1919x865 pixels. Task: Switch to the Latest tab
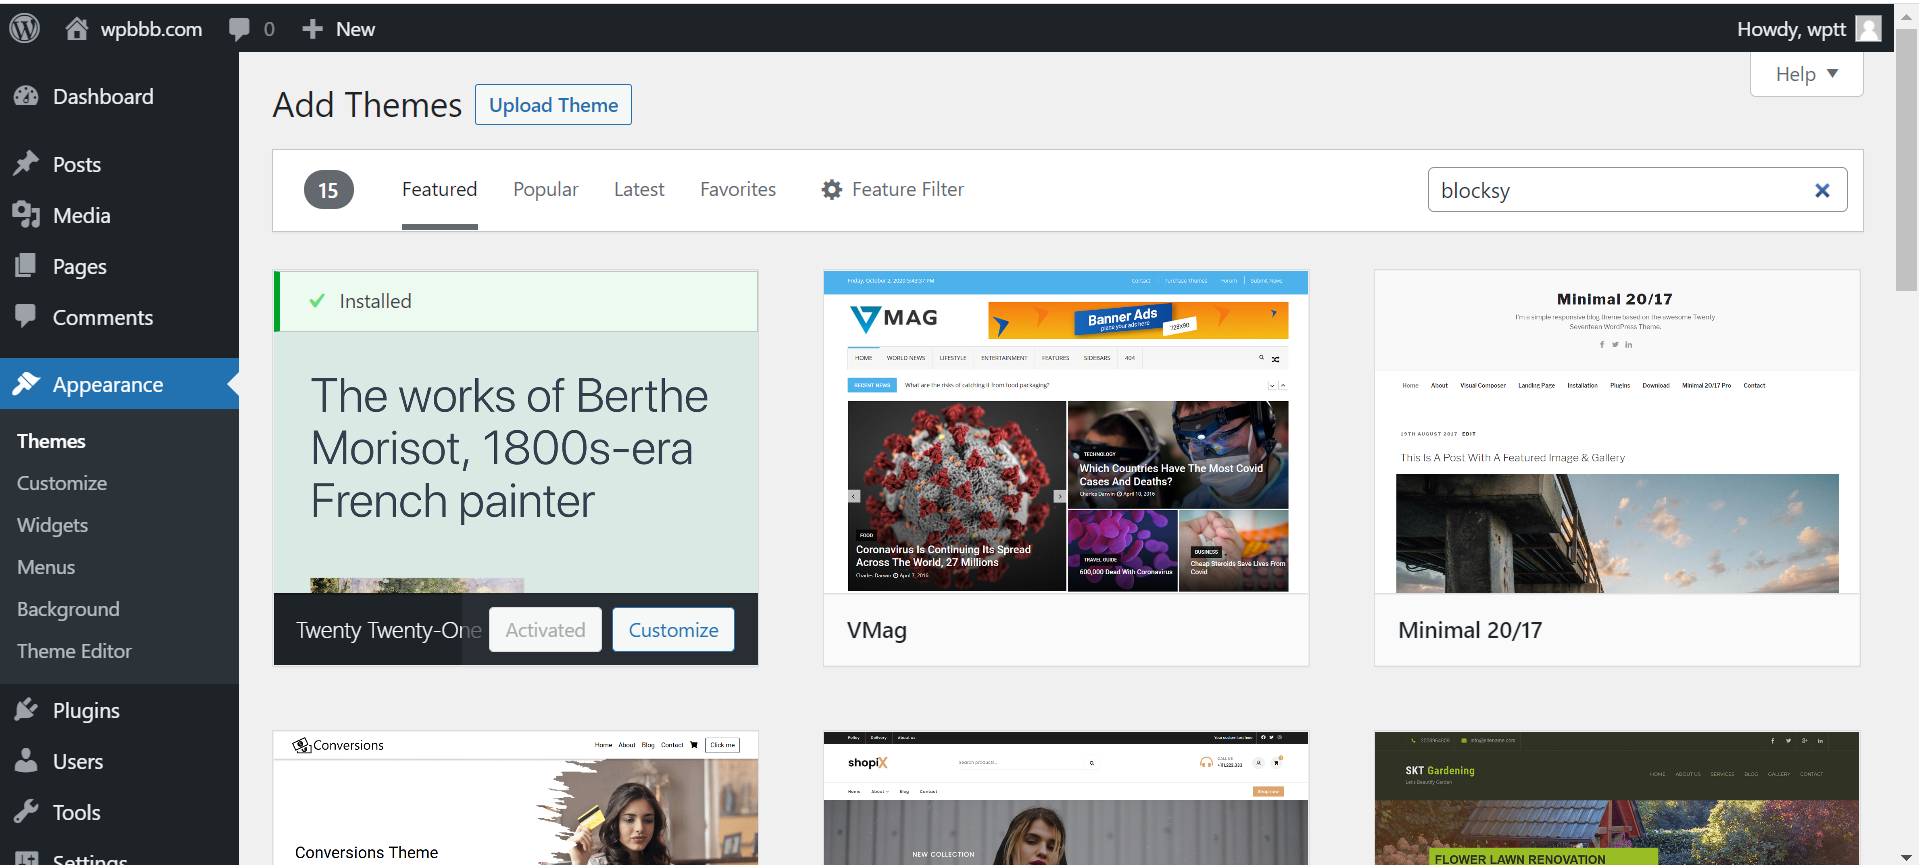[639, 190]
